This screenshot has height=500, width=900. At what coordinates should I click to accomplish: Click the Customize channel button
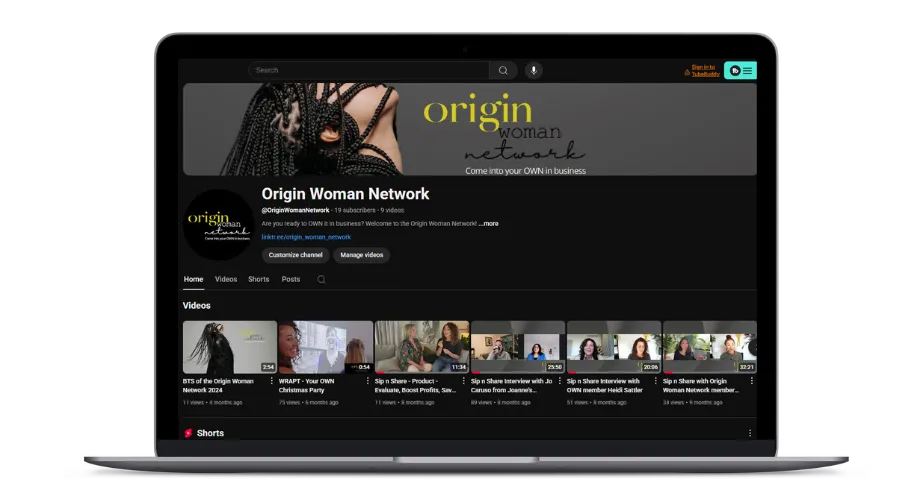click(x=296, y=255)
